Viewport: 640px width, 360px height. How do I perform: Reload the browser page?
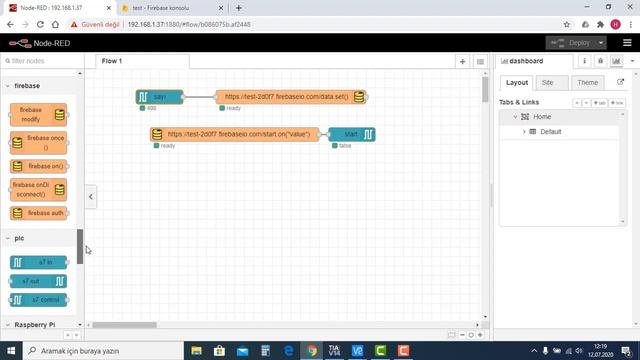(40, 24)
